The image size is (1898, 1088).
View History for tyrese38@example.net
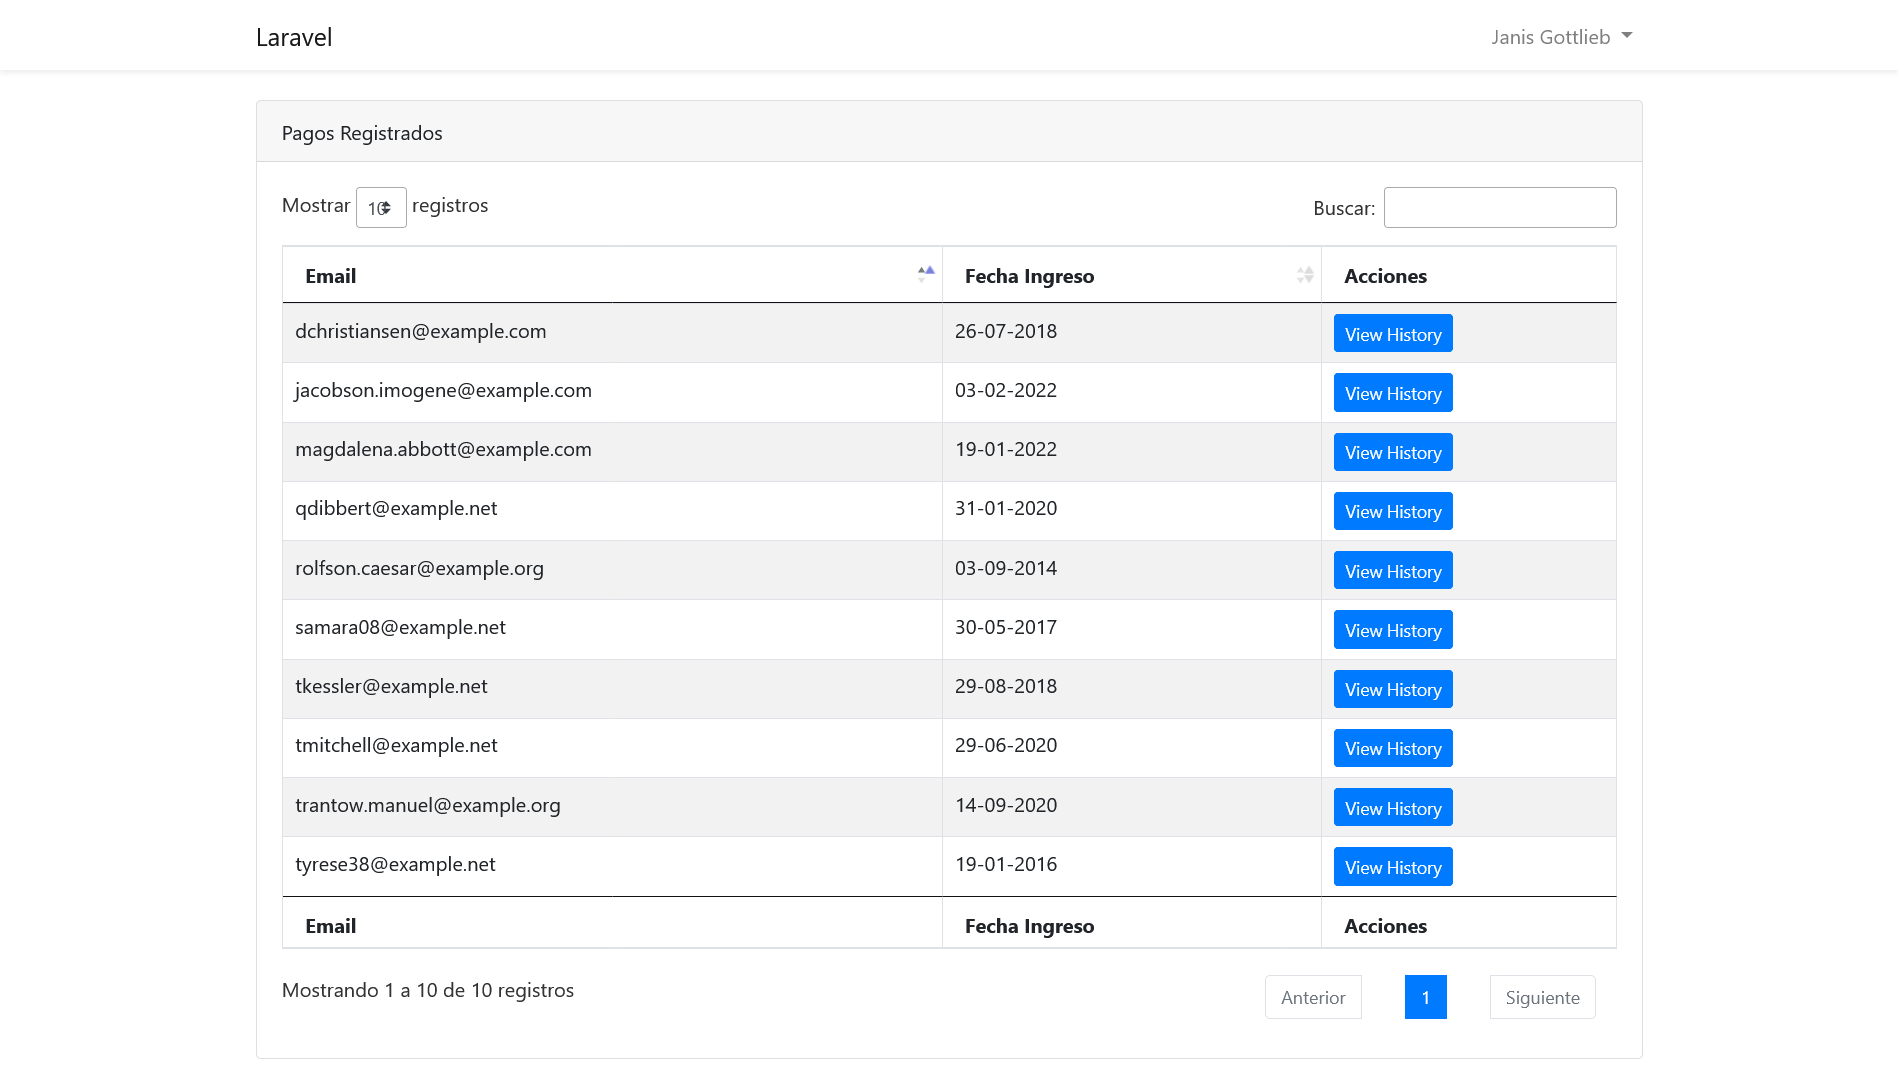pyautogui.click(x=1392, y=866)
